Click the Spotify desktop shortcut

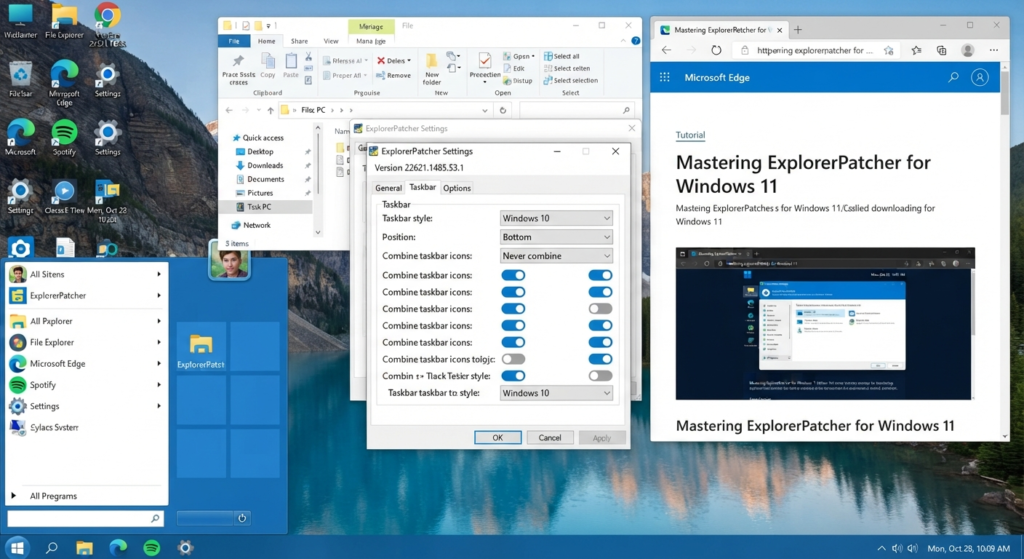[64, 138]
